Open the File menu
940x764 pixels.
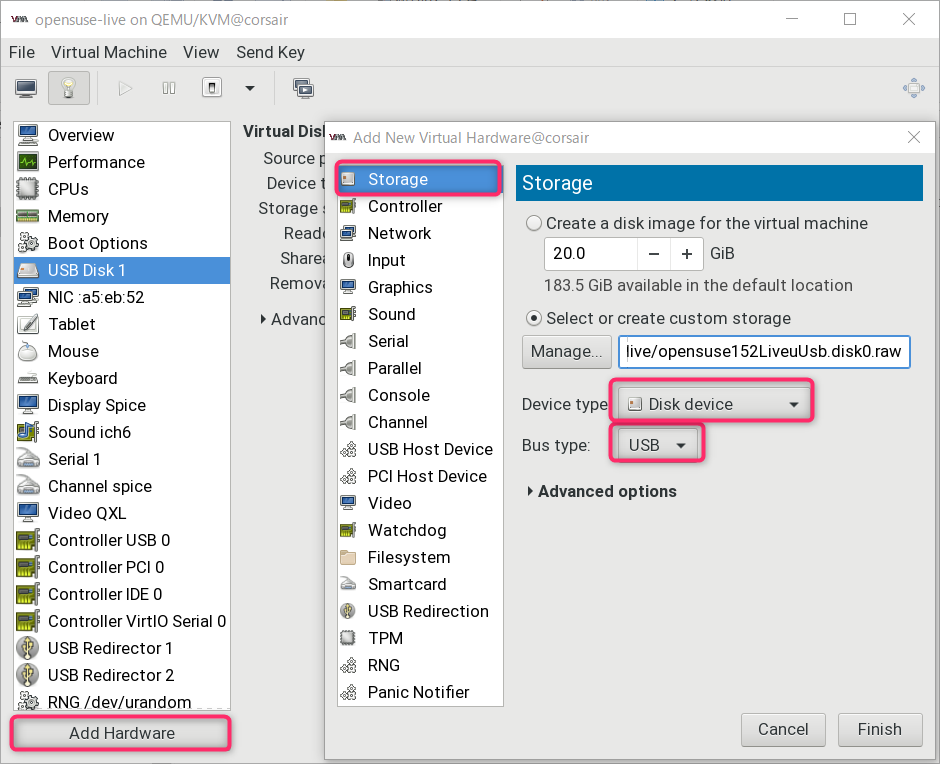[x=22, y=52]
